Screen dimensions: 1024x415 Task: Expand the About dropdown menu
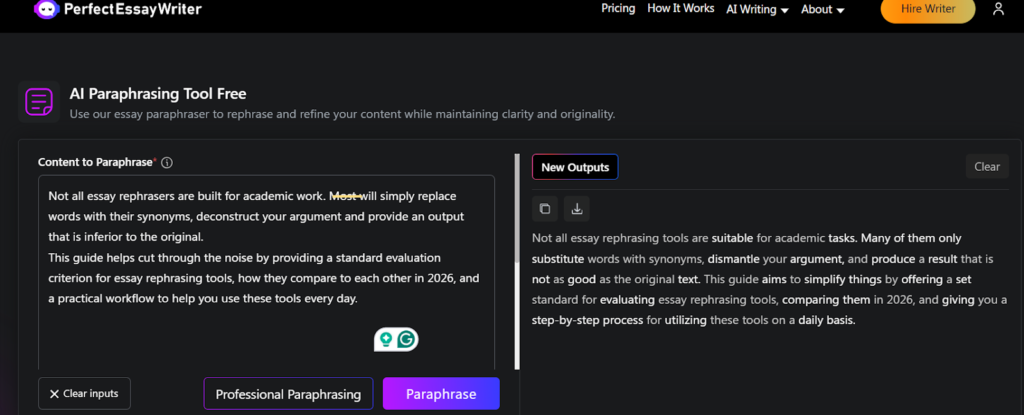(x=823, y=10)
